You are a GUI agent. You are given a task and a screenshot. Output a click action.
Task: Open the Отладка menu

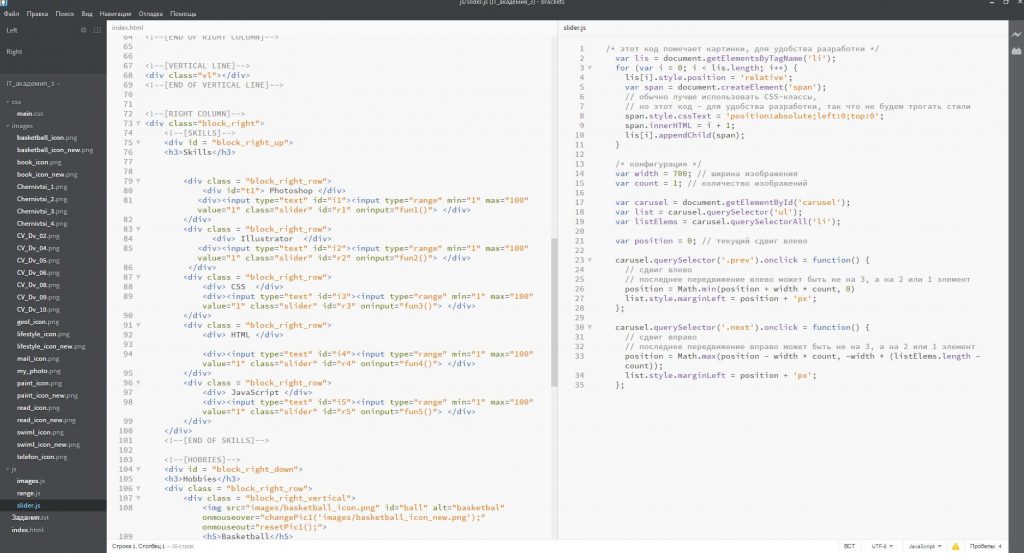pyautogui.click(x=151, y=14)
